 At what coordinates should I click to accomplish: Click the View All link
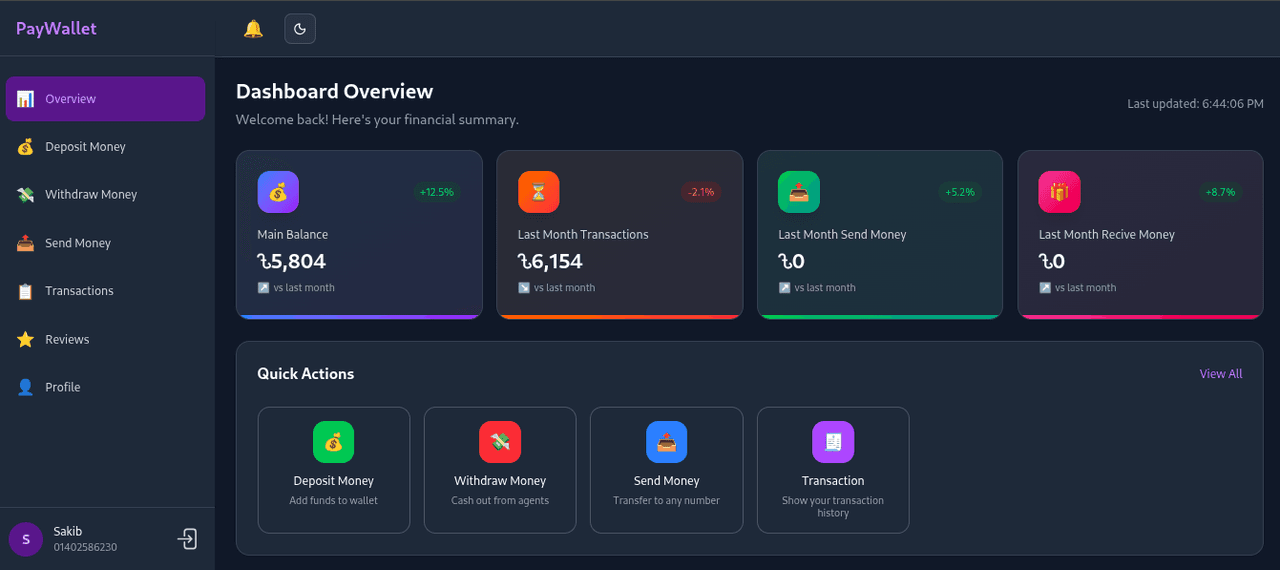pos(1220,374)
